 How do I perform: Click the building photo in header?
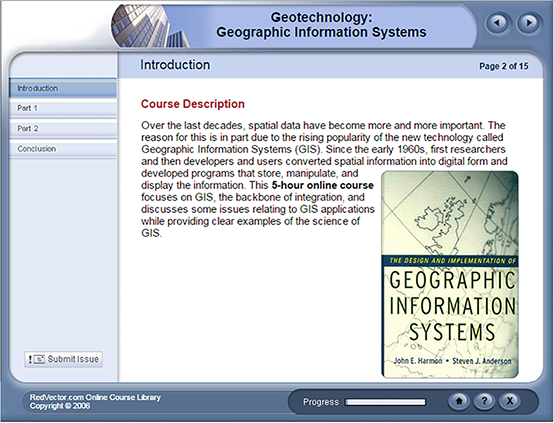(151, 26)
